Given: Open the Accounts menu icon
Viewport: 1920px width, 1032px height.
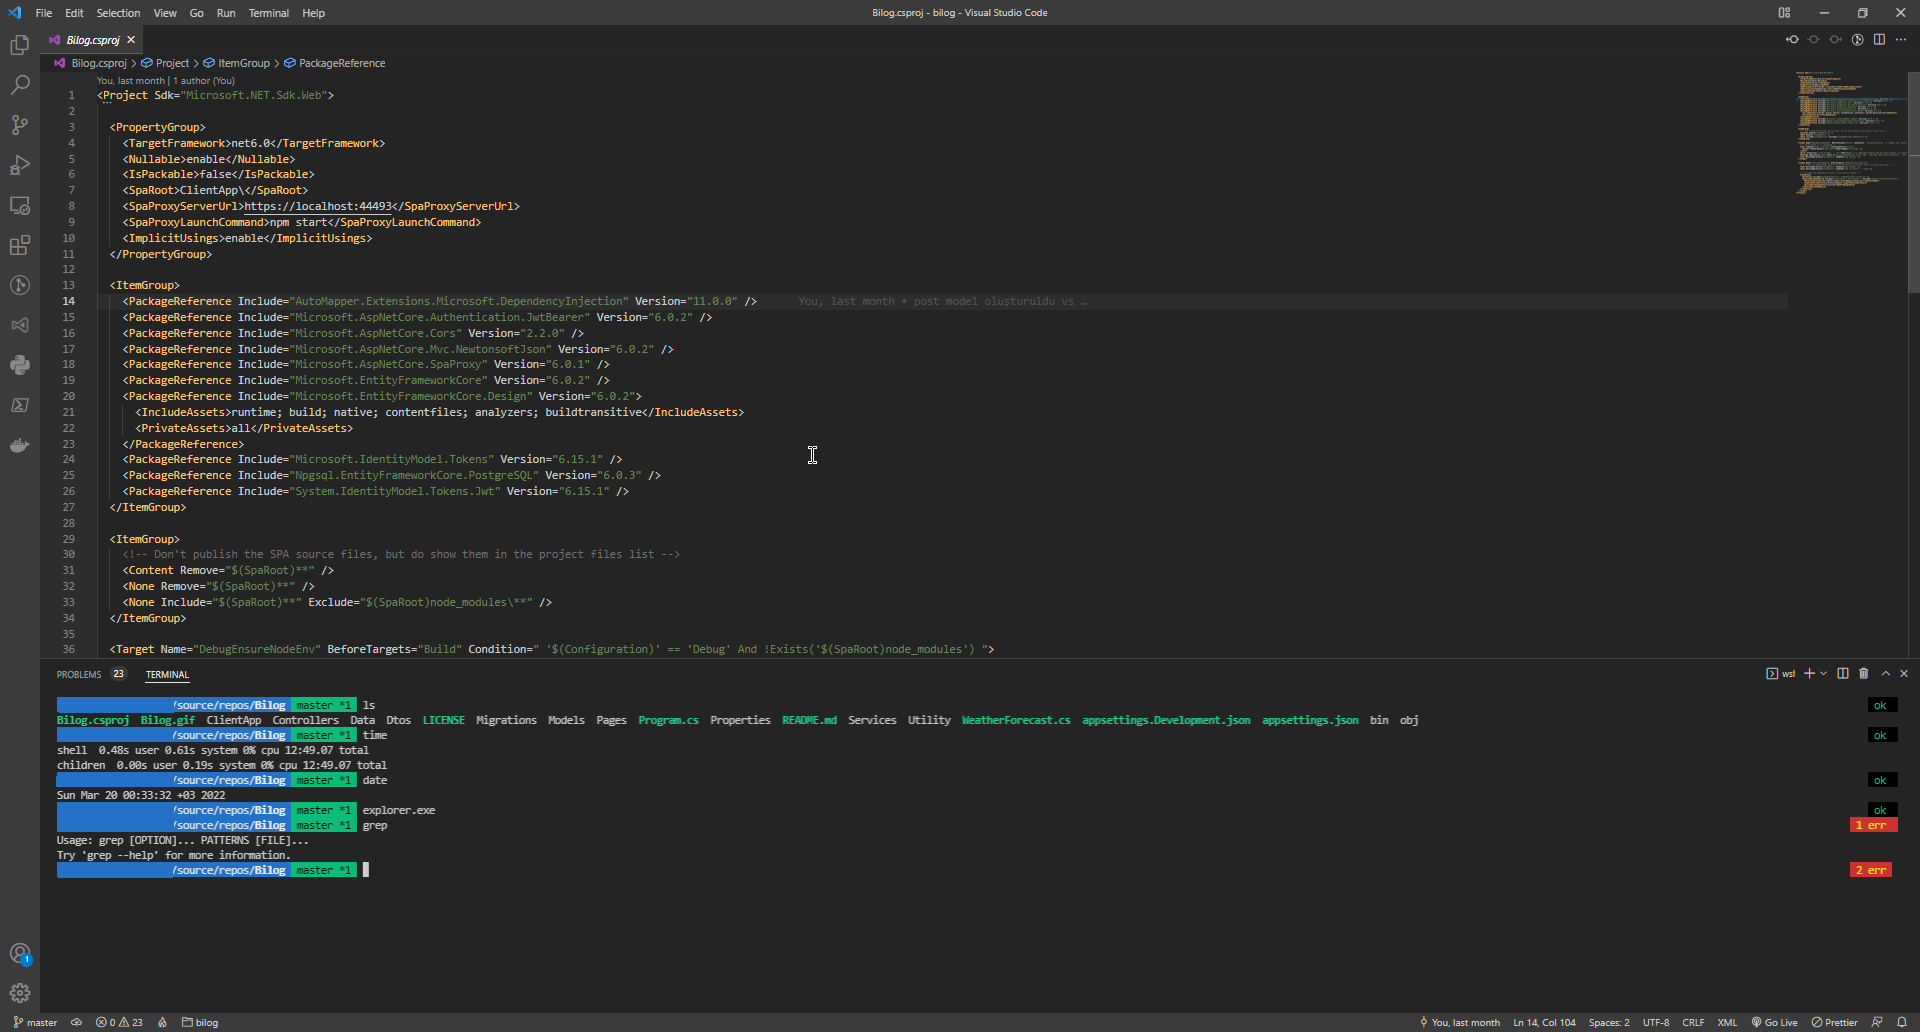Looking at the screenshot, I should pyautogui.click(x=20, y=954).
